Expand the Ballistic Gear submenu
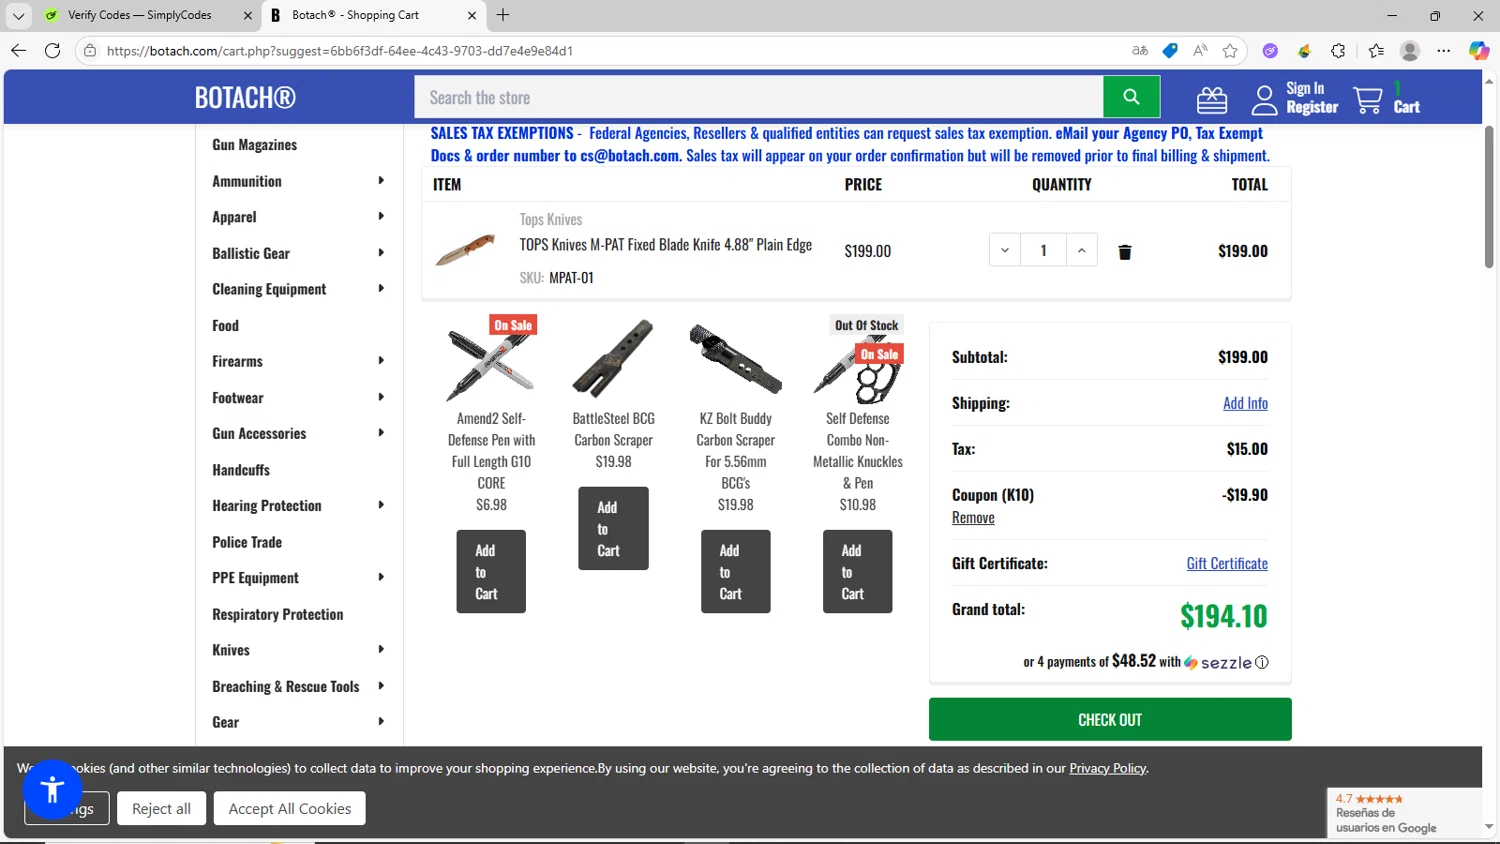This screenshot has width=1500, height=844. 381,253
